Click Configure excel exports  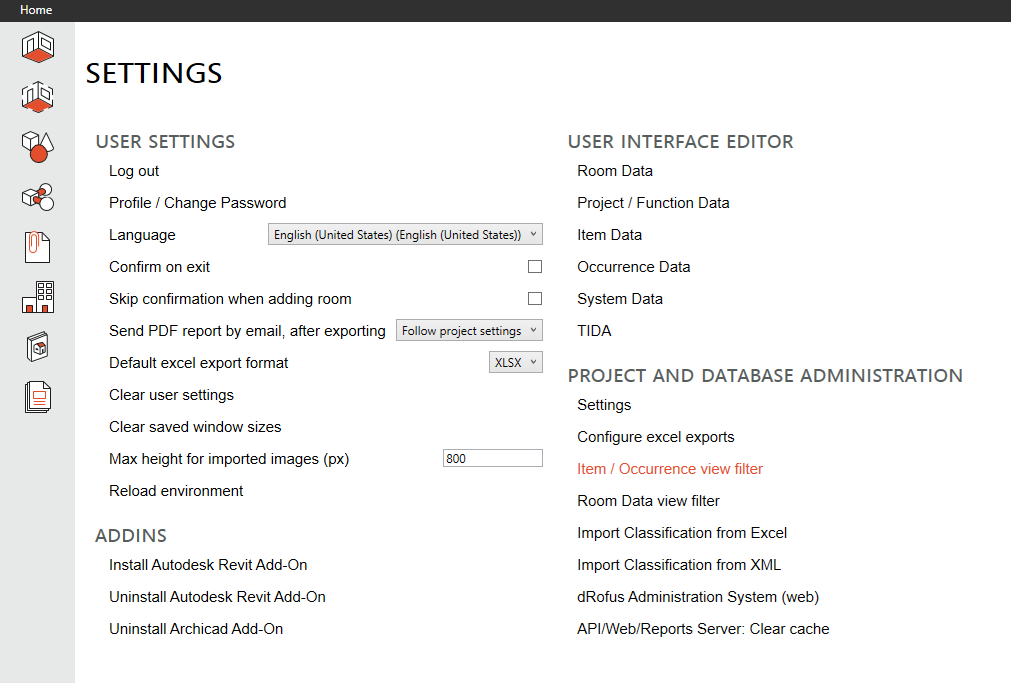click(656, 437)
